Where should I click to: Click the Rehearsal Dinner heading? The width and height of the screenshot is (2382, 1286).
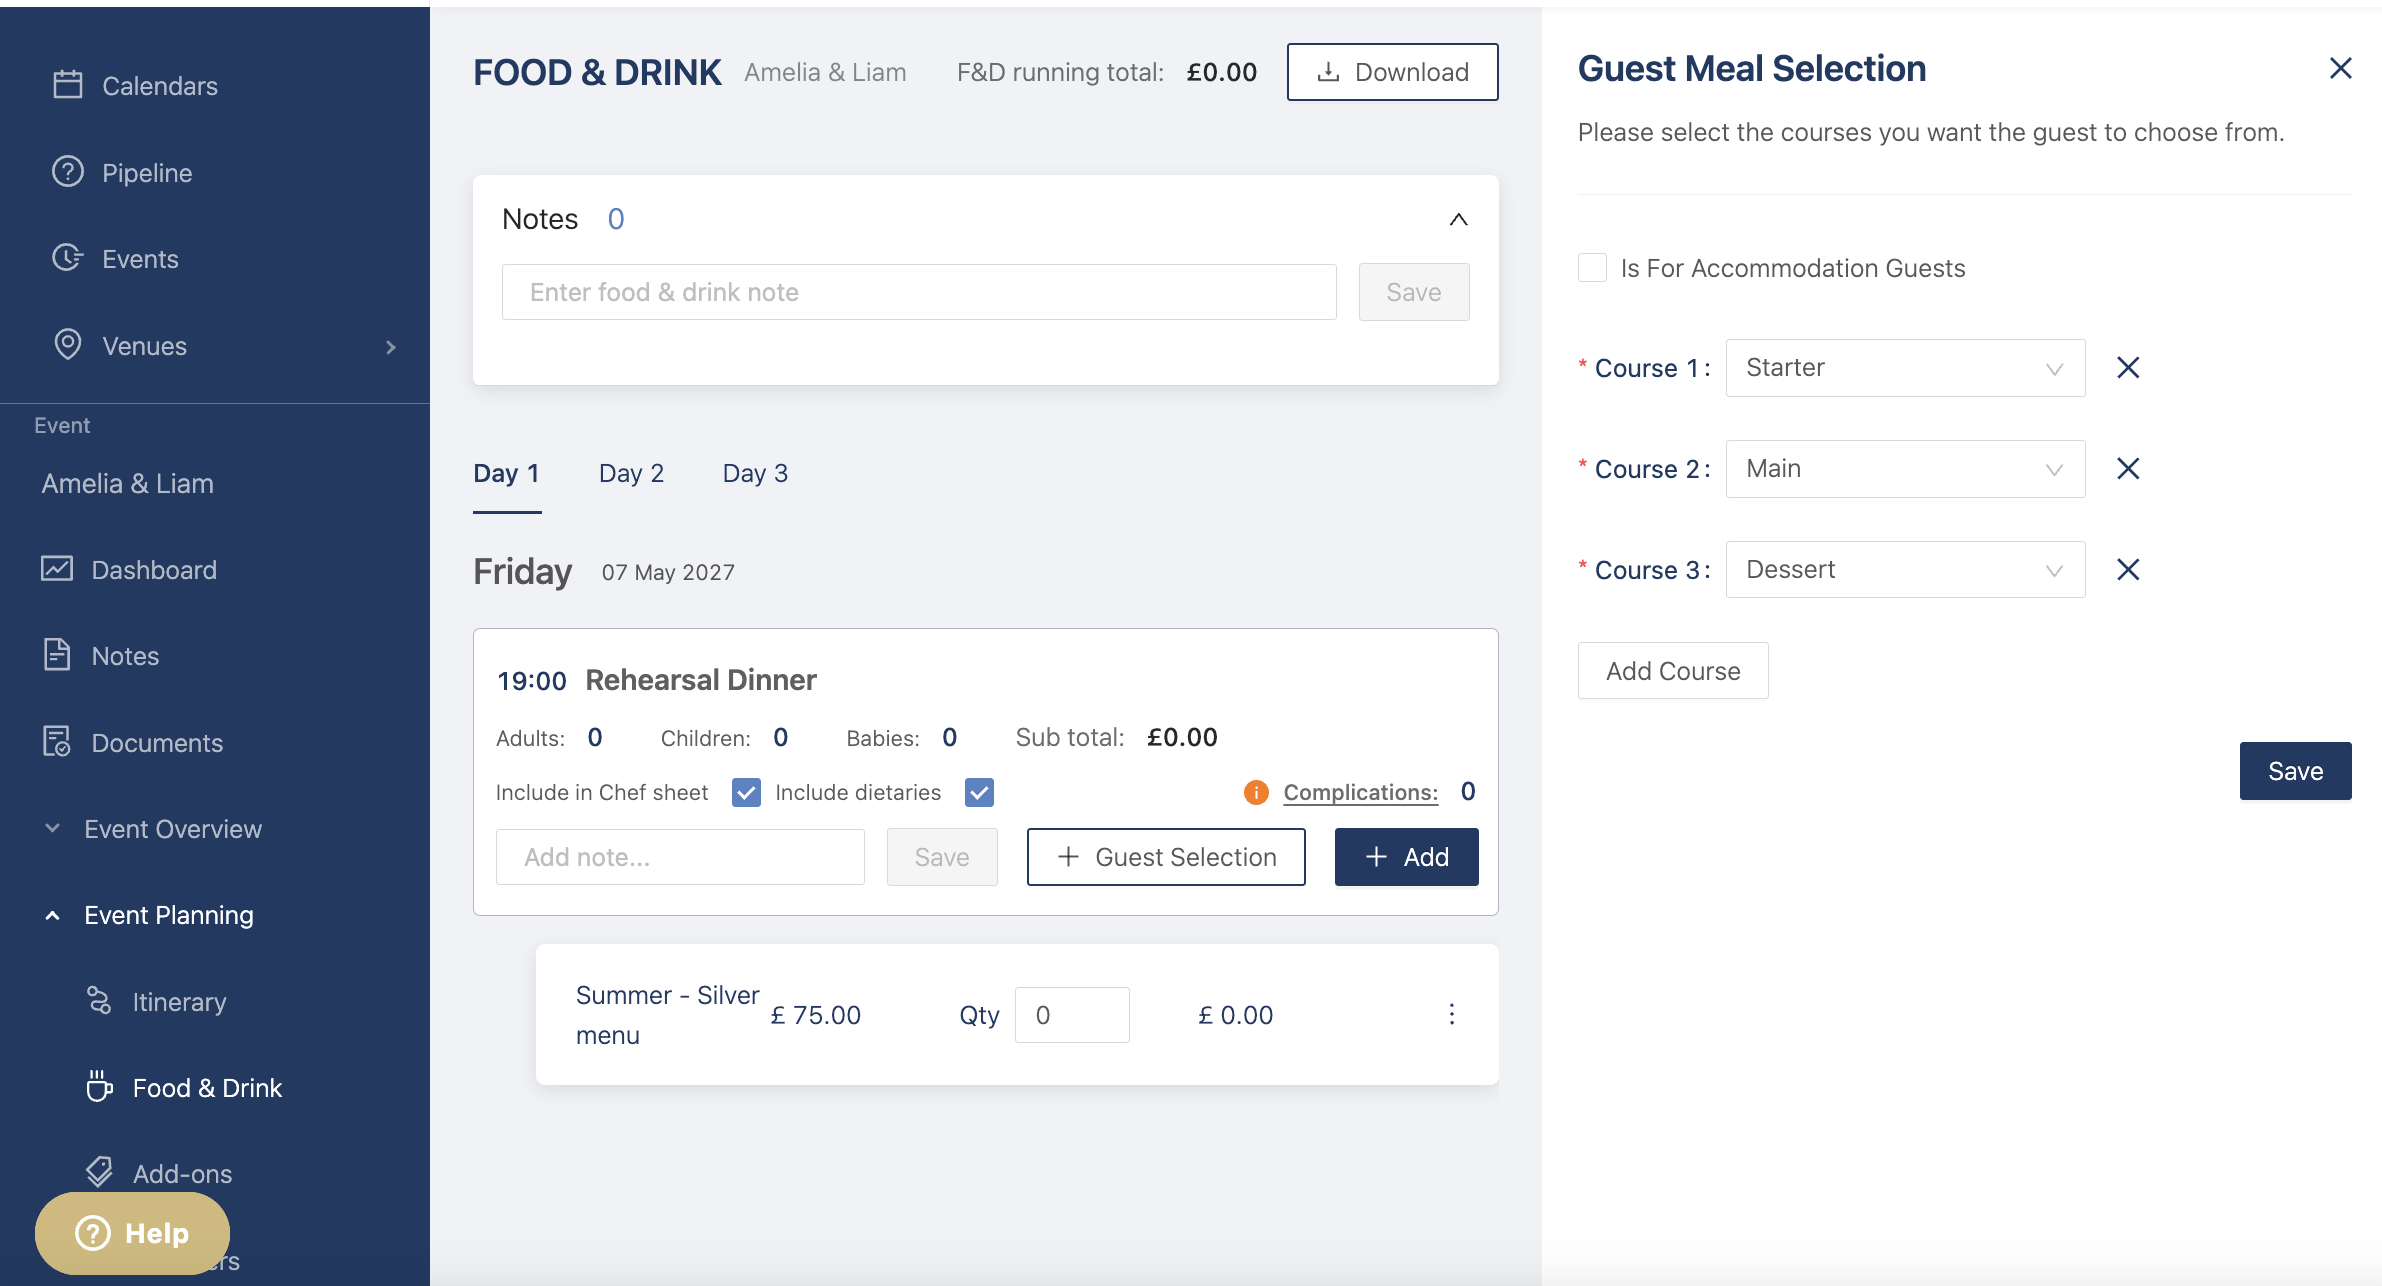[x=701, y=680]
